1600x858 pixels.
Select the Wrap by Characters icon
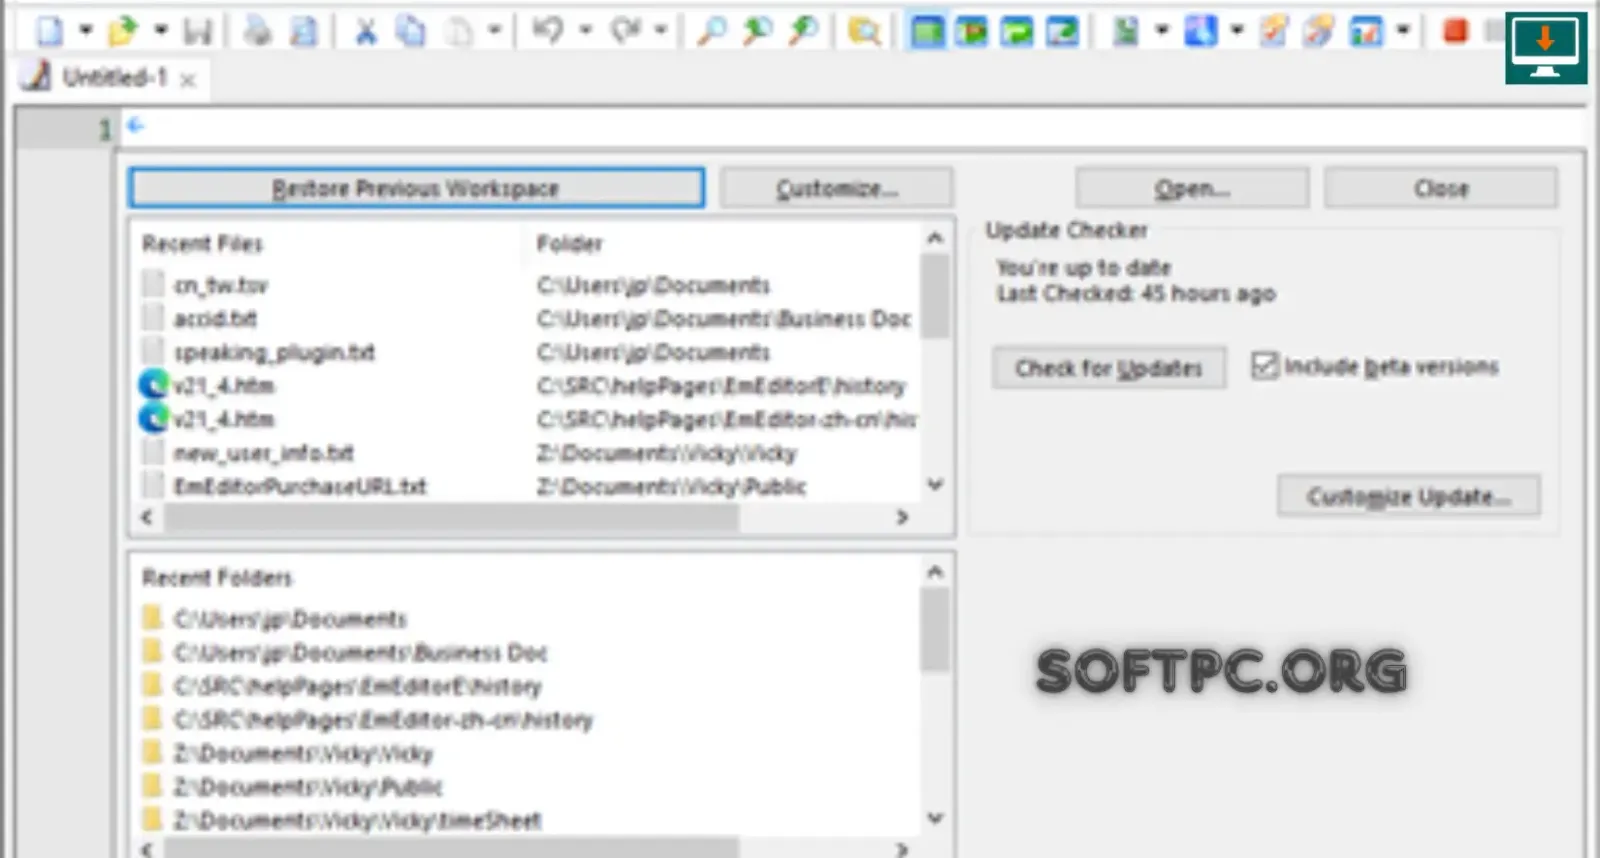click(971, 31)
